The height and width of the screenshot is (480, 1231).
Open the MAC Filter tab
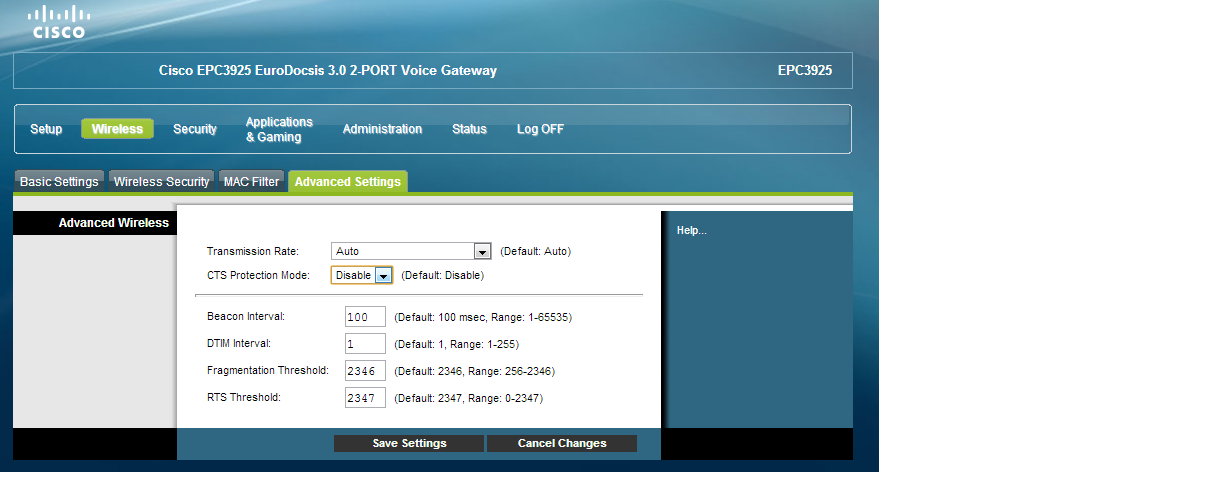pos(251,182)
